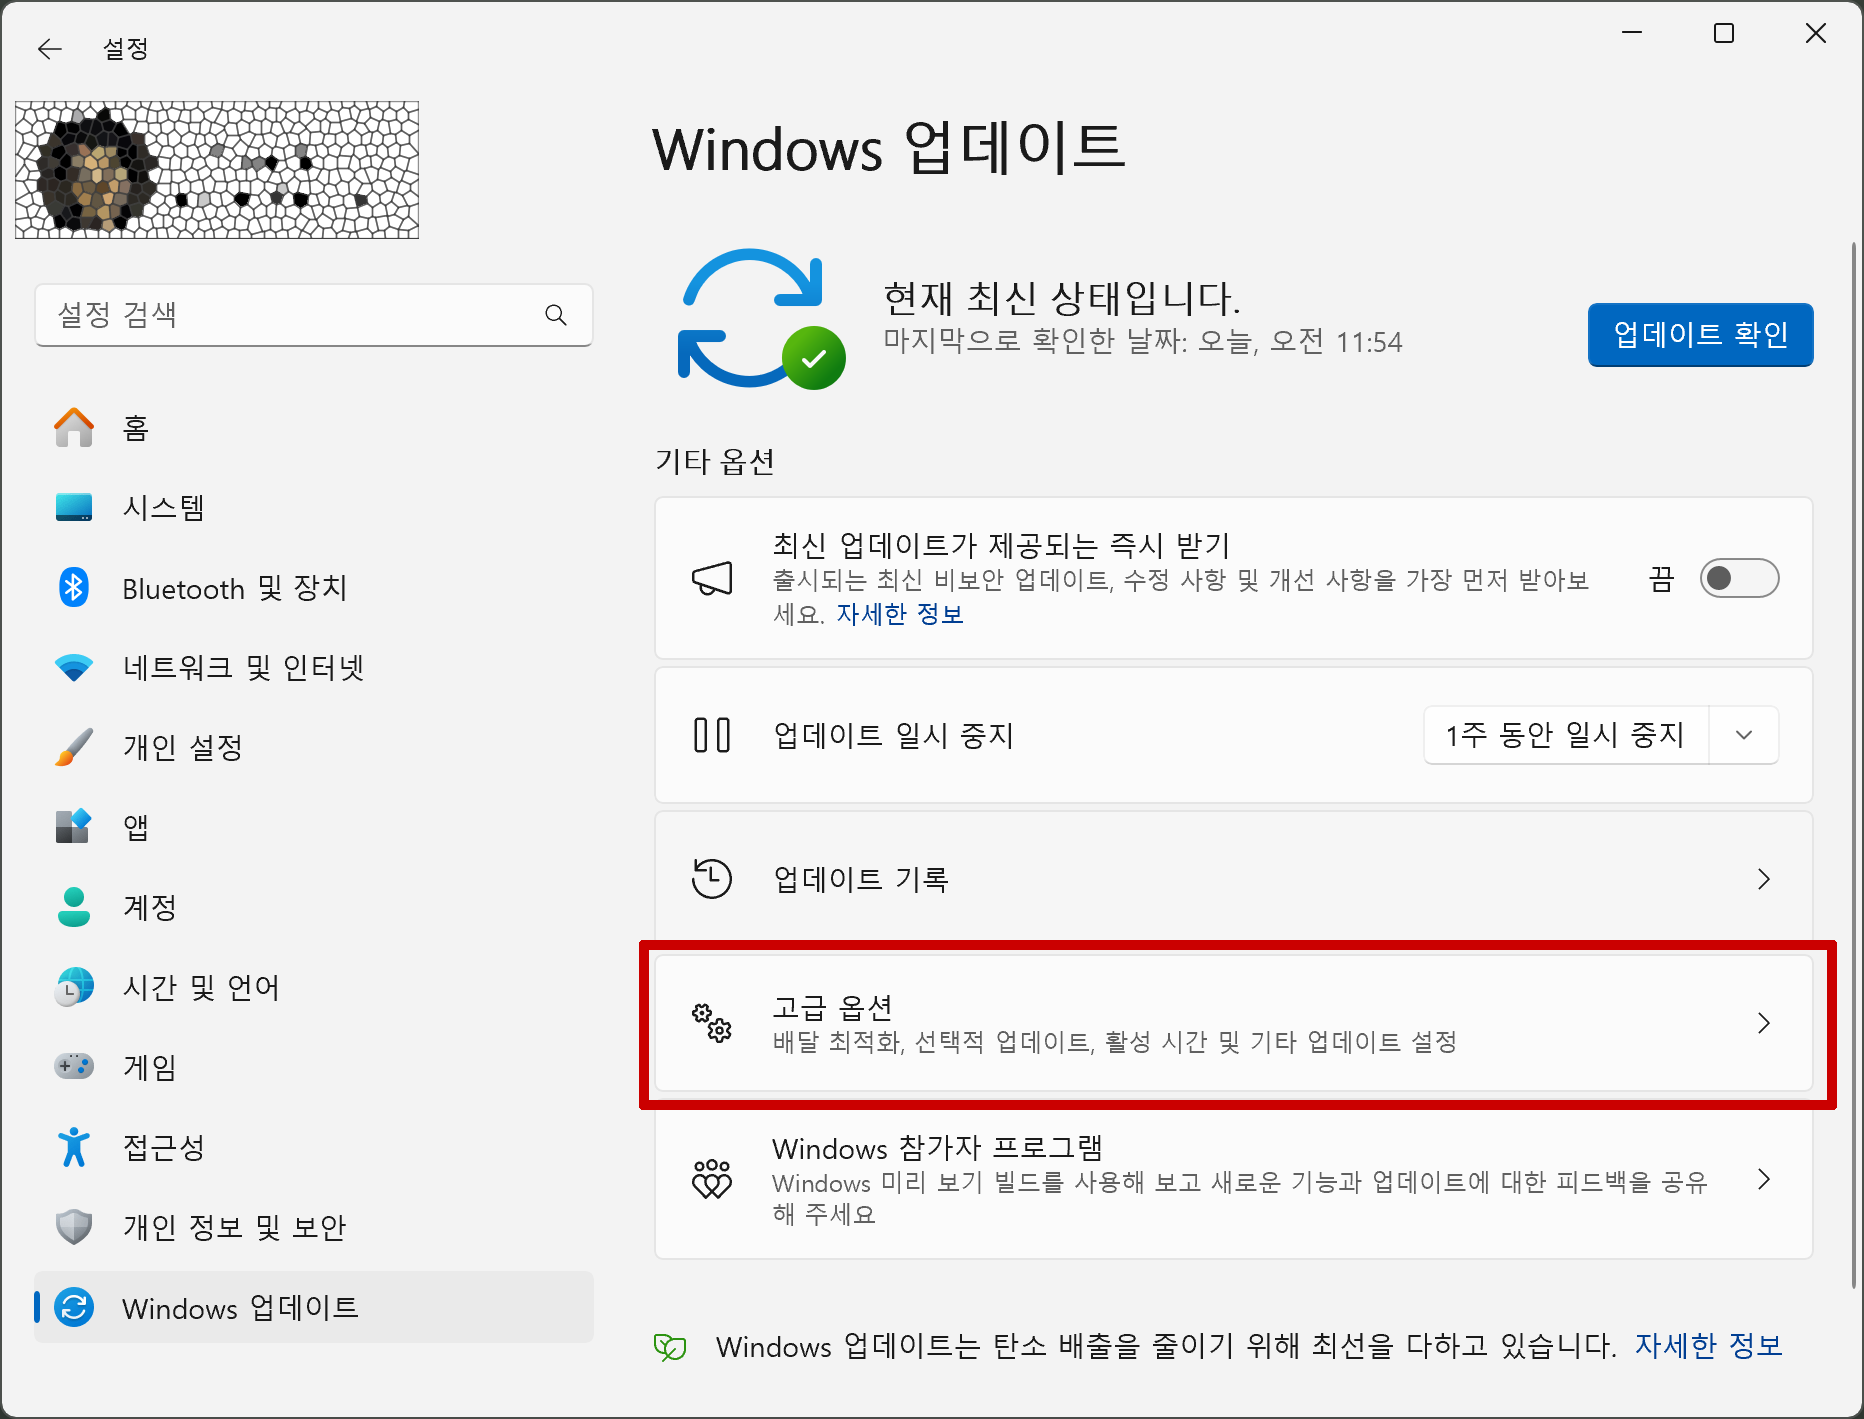The width and height of the screenshot is (1864, 1419).
Task: Click the pause icon beside 업데이트 일시 중지
Action: [712, 735]
